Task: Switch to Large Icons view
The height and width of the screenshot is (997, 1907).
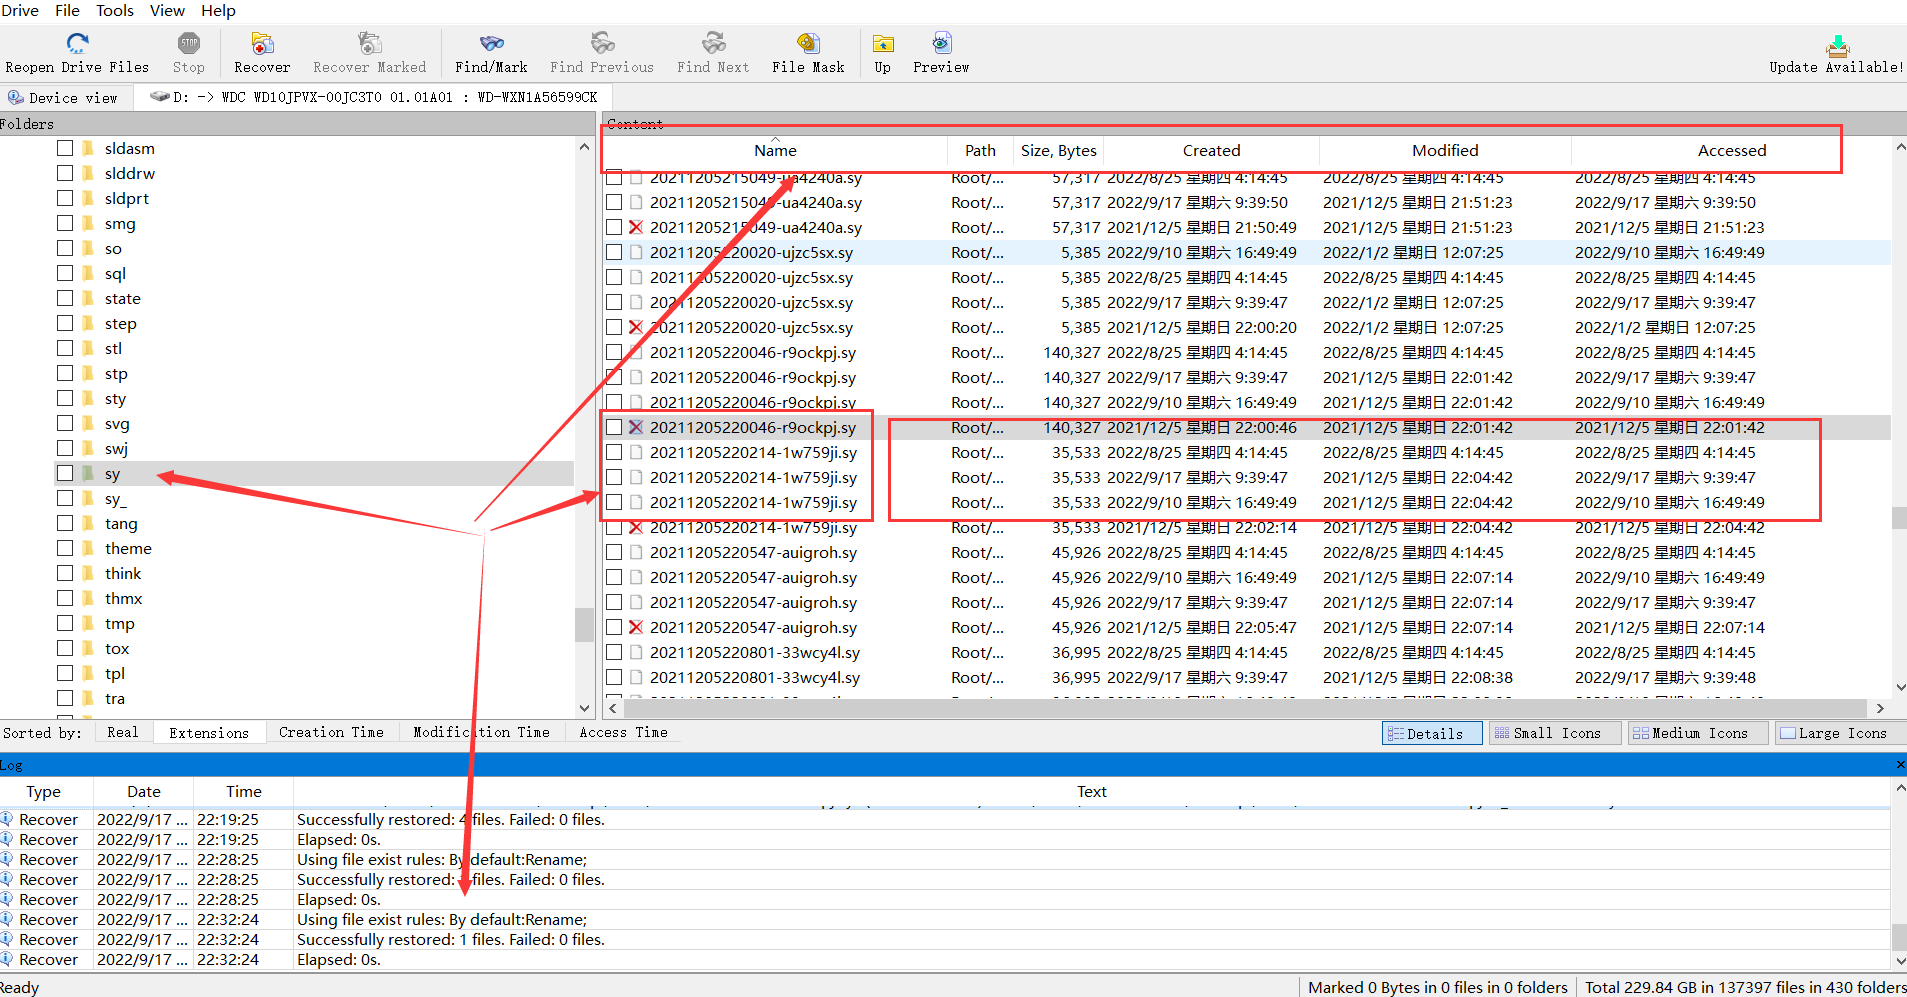Action: [1832, 733]
